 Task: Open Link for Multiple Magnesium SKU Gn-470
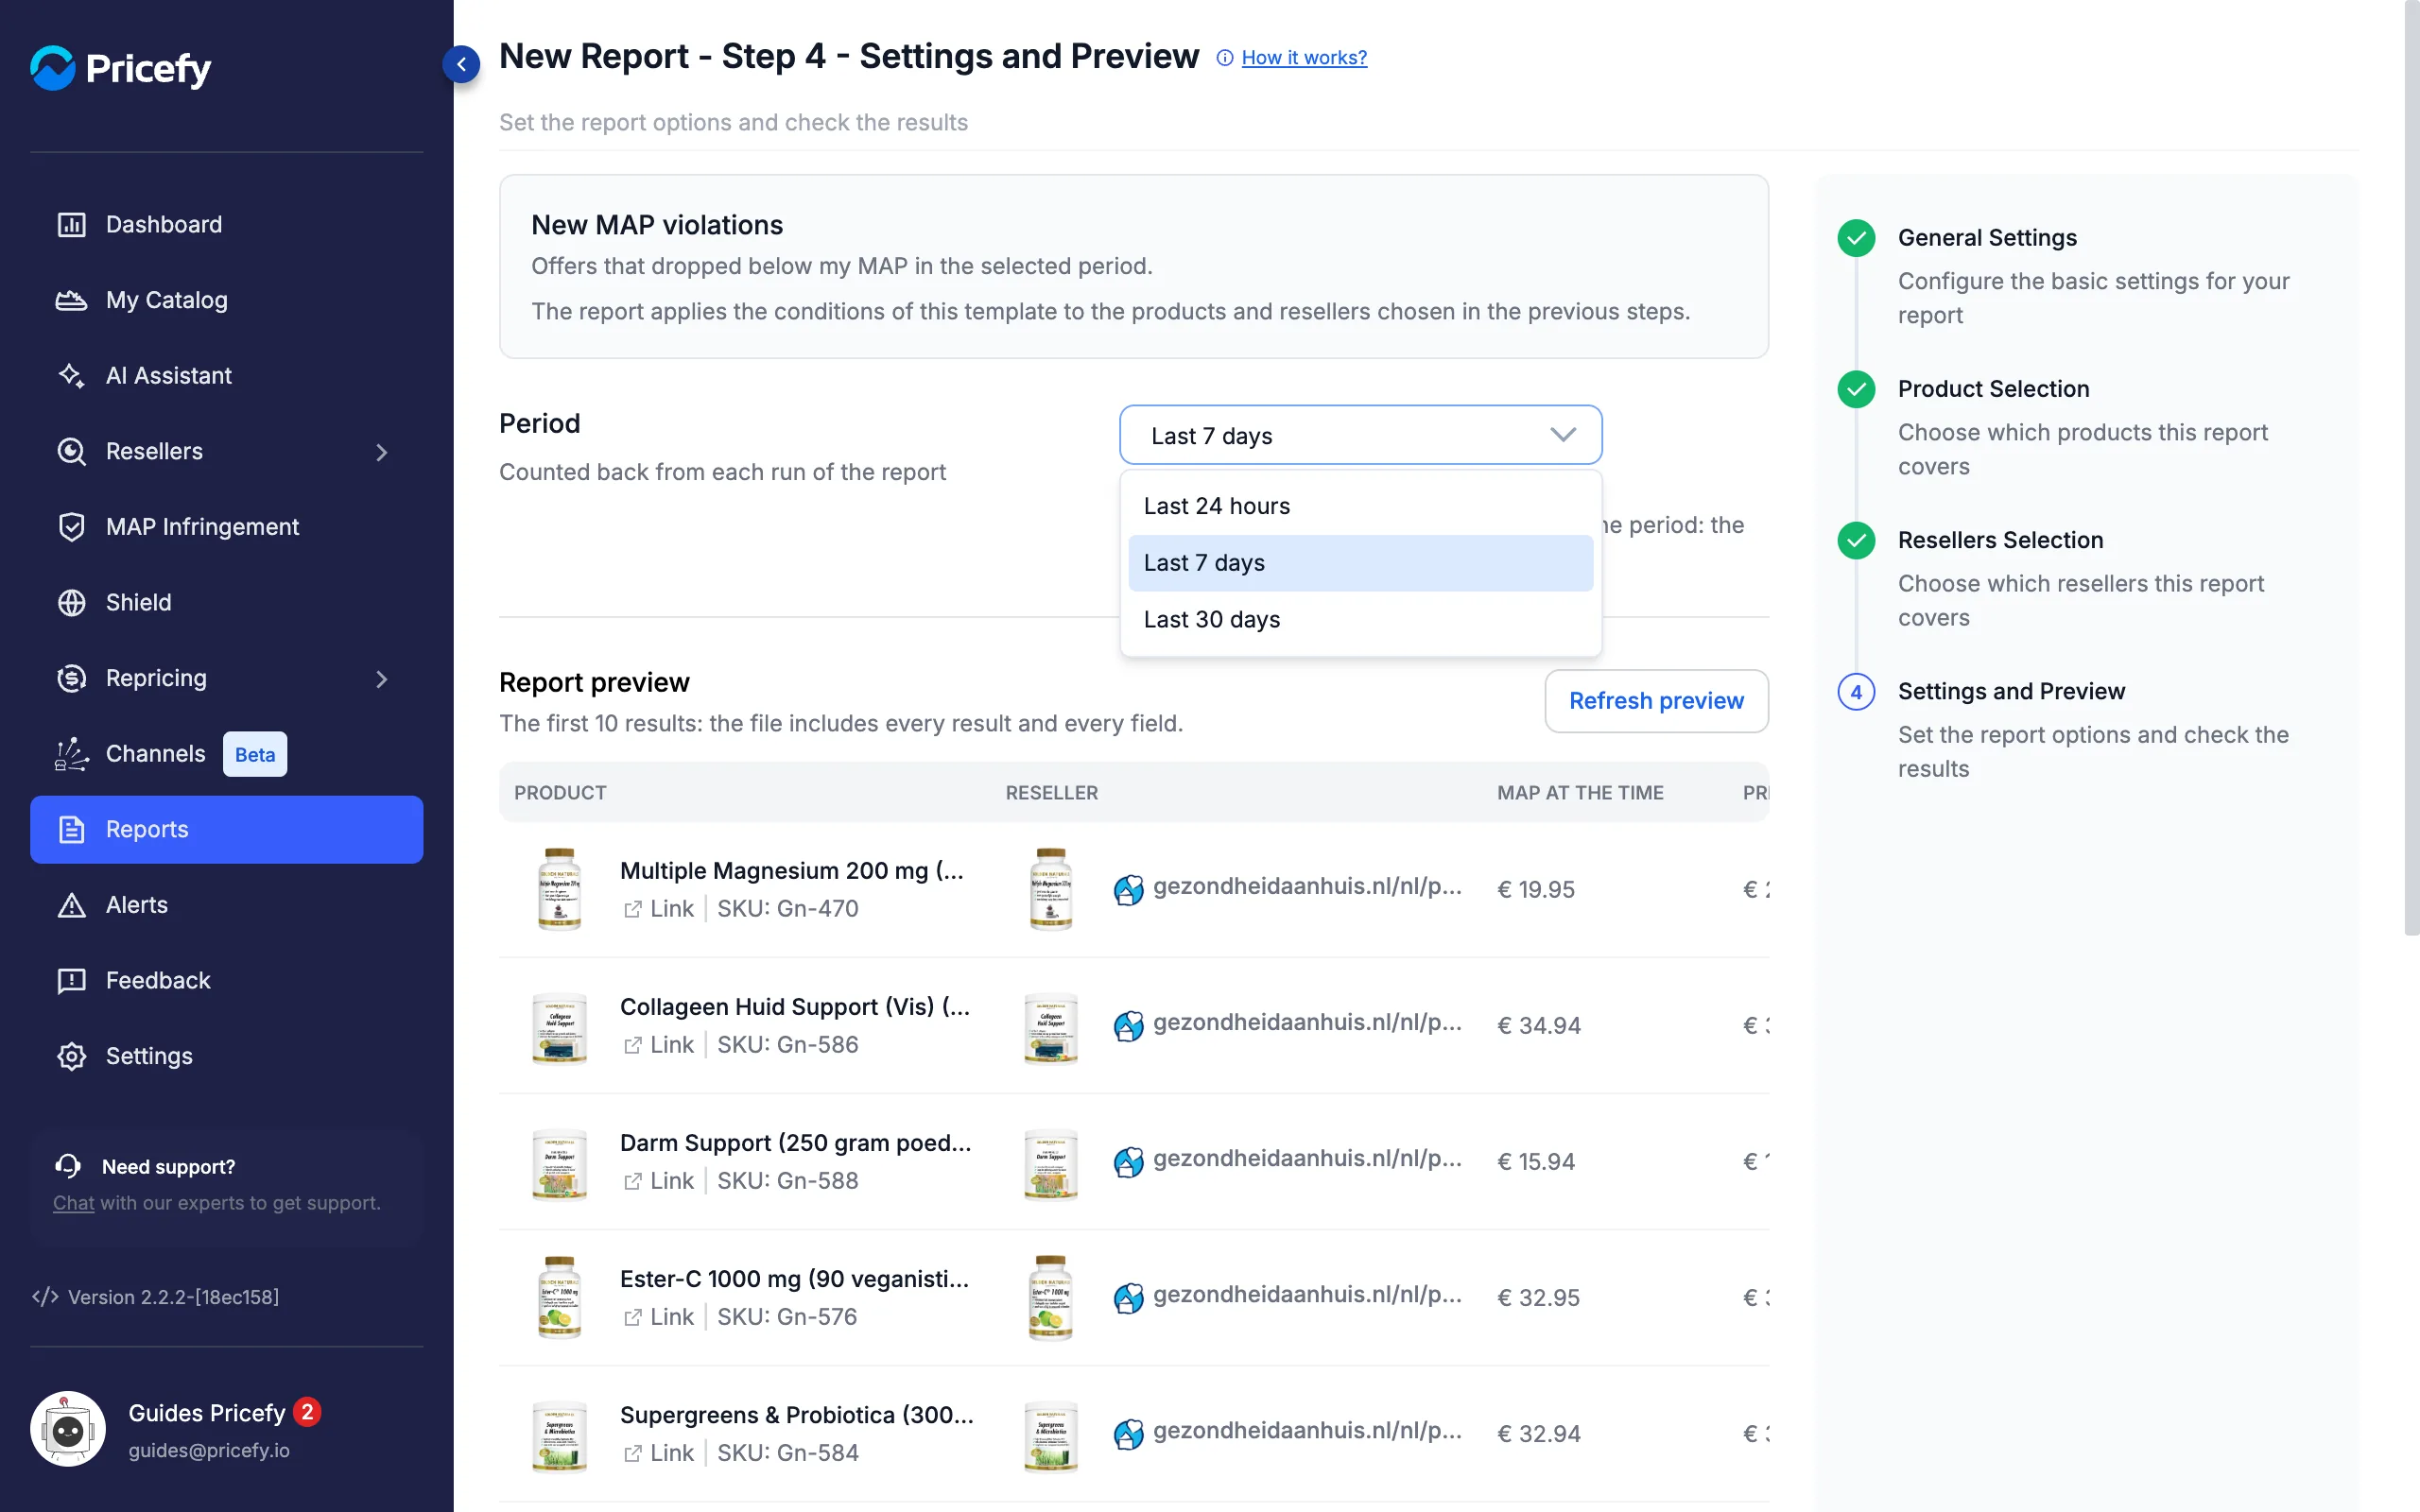tap(659, 909)
